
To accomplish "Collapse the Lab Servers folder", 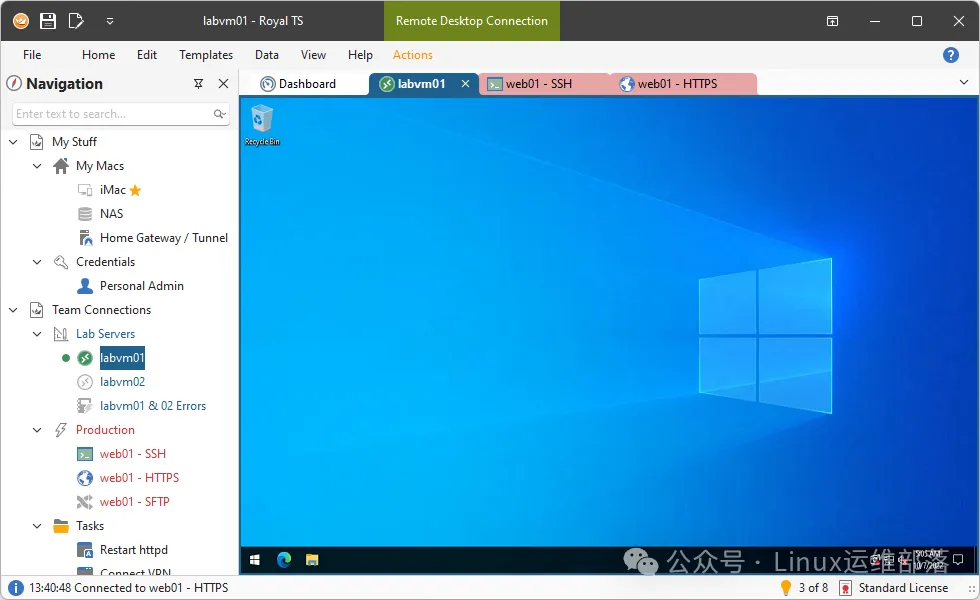I will 37,334.
